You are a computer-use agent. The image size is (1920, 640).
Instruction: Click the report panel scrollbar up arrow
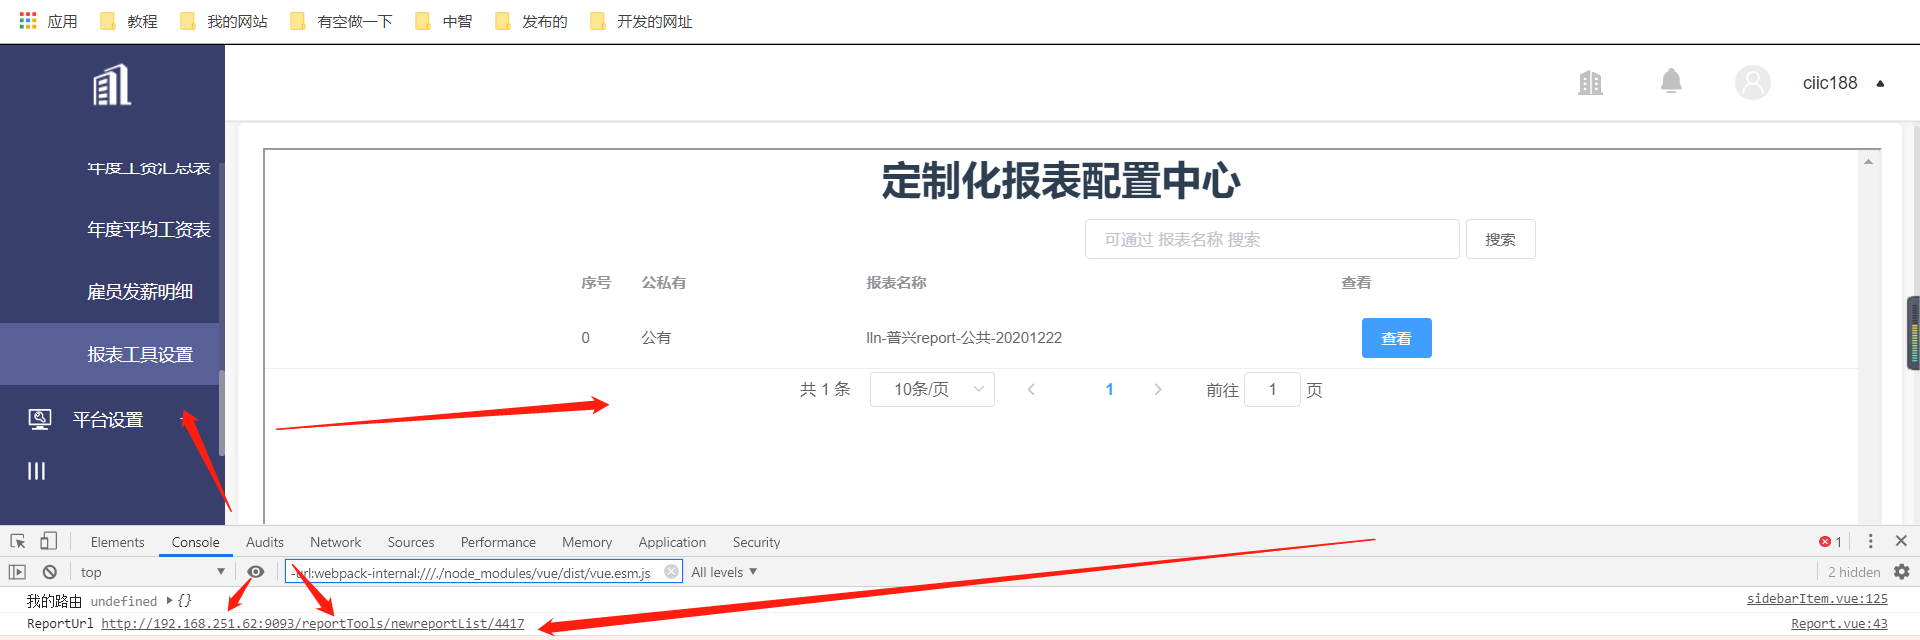pos(1868,161)
